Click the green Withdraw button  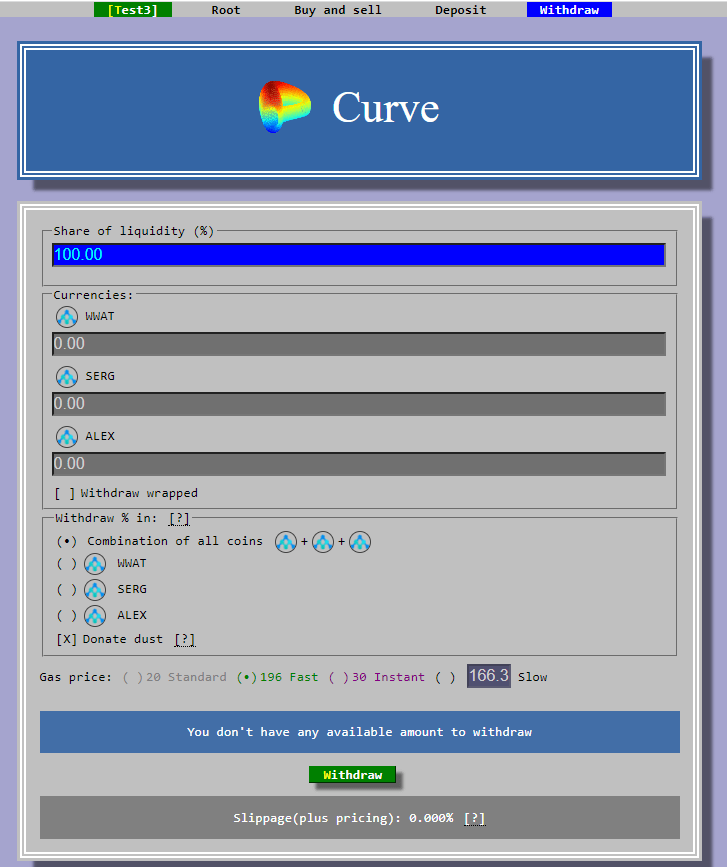point(352,775)
